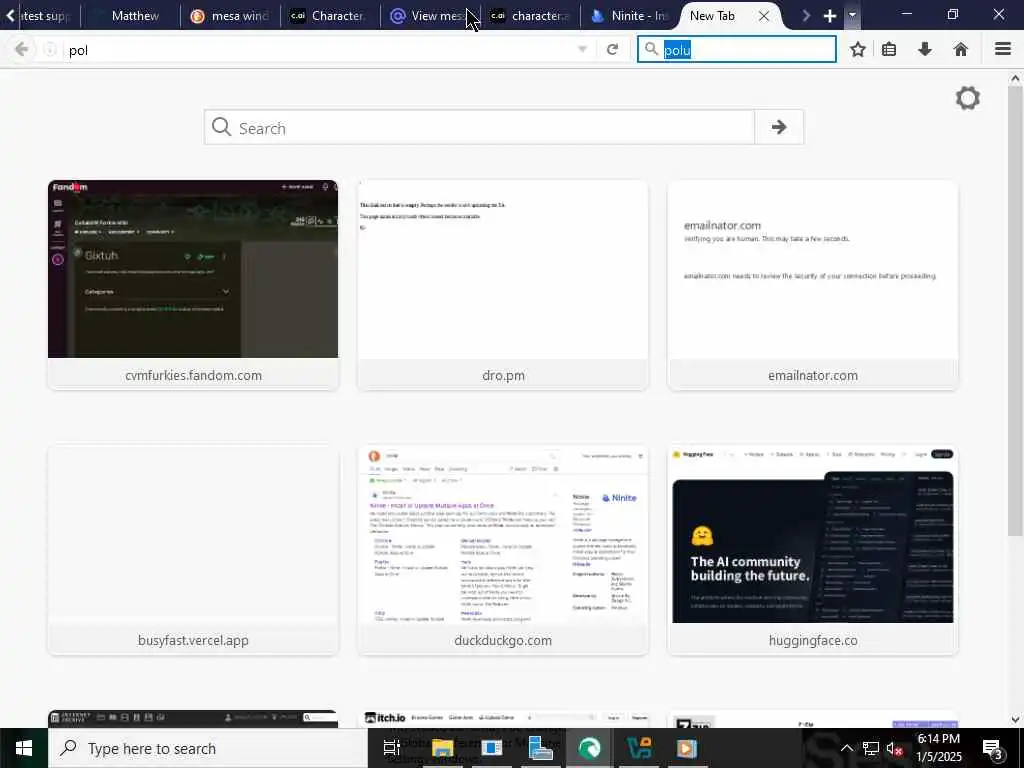Viewport: 1024px width, 768px height.
Task: Open the busyfast.vercel.app tile
Action: click(193, 550)
